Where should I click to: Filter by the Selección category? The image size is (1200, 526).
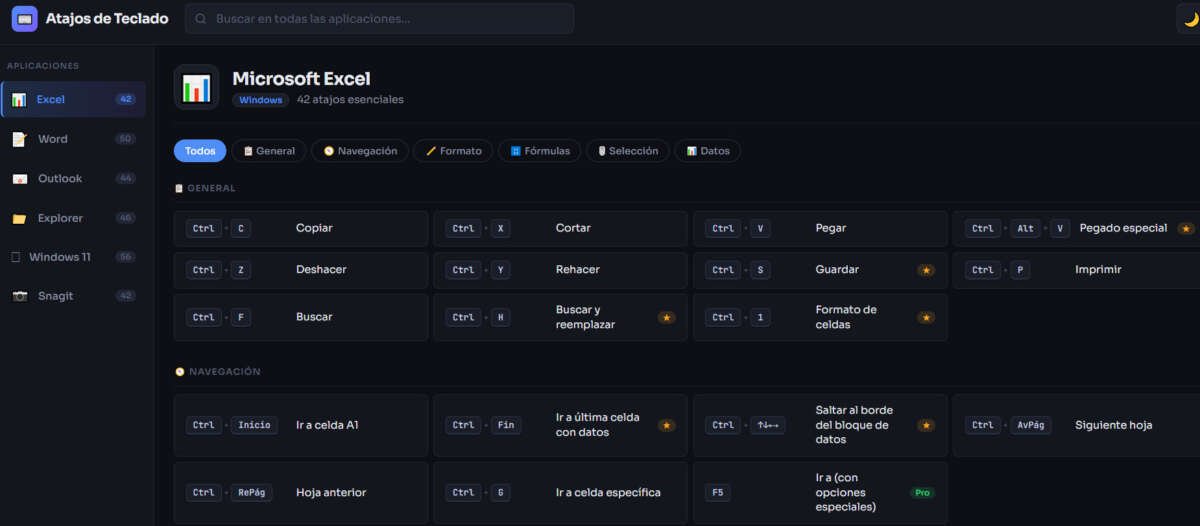coord(627,151)
